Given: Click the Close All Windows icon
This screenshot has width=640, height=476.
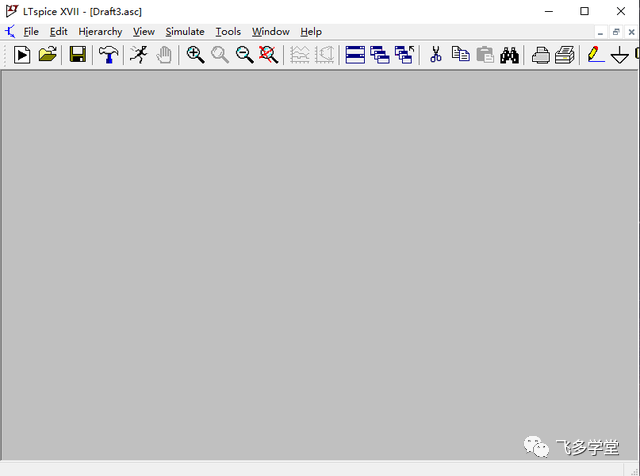Looking at the screenshot, I should click(404, 55).
